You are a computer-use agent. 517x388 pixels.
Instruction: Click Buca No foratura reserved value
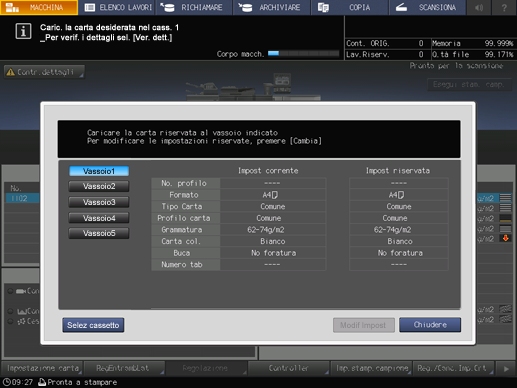pyautogui.click(x=399, y=253)
